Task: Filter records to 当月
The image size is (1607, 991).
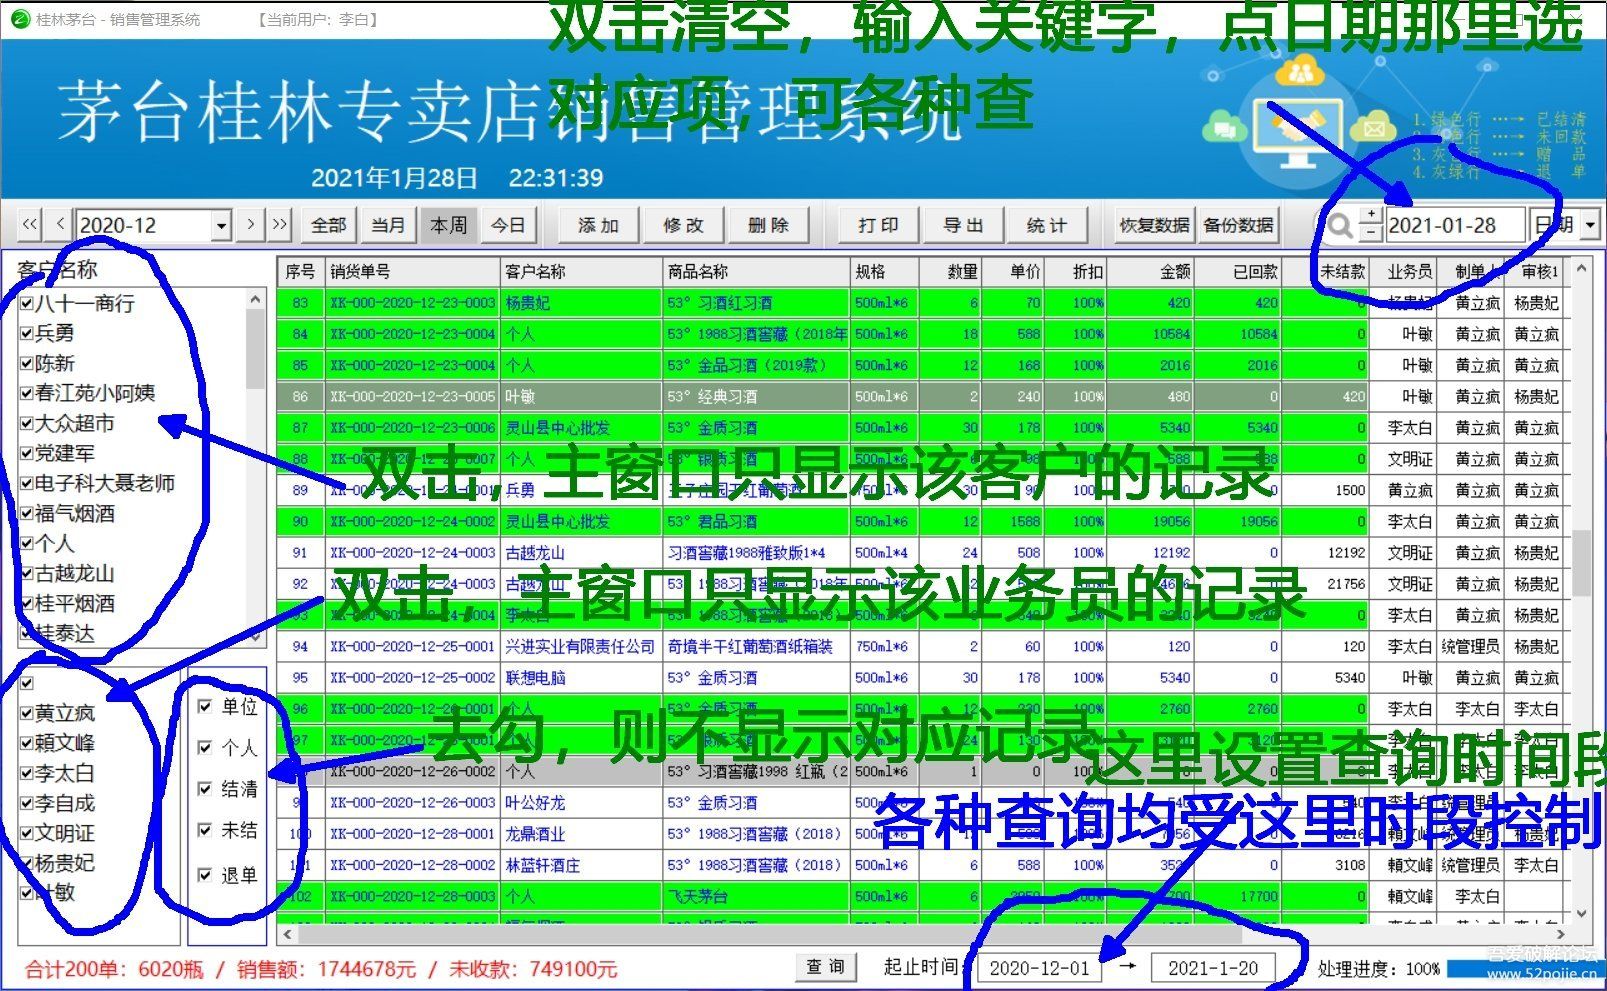Action: coord(388,225)
